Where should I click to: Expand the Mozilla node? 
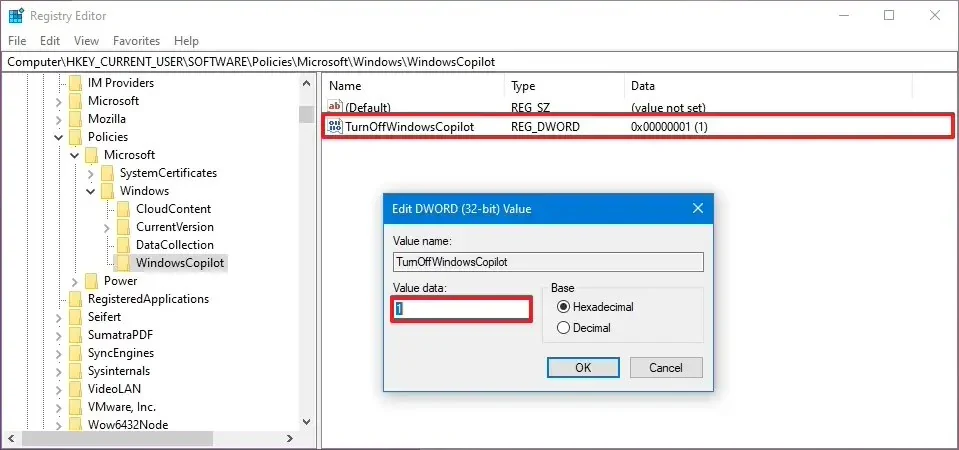59,119
